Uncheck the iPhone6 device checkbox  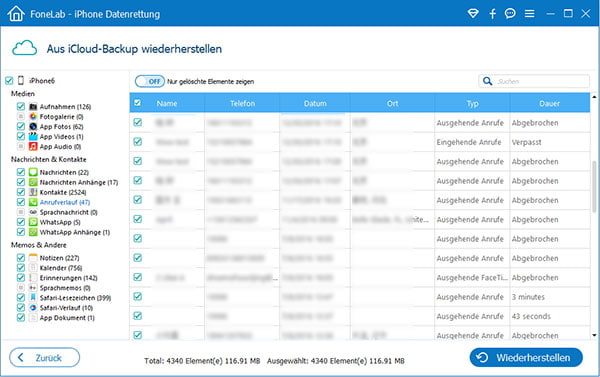click(9, 80)
